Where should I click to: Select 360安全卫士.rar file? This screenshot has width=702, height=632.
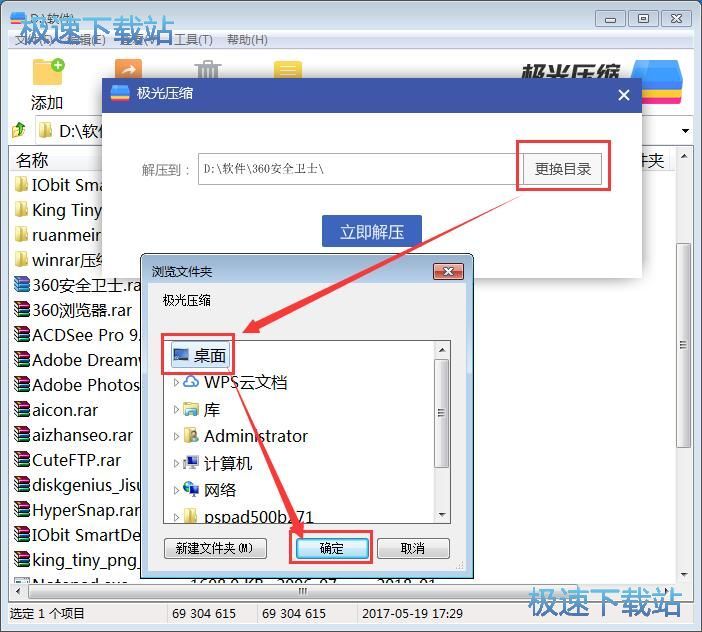(x=77, y=285)
